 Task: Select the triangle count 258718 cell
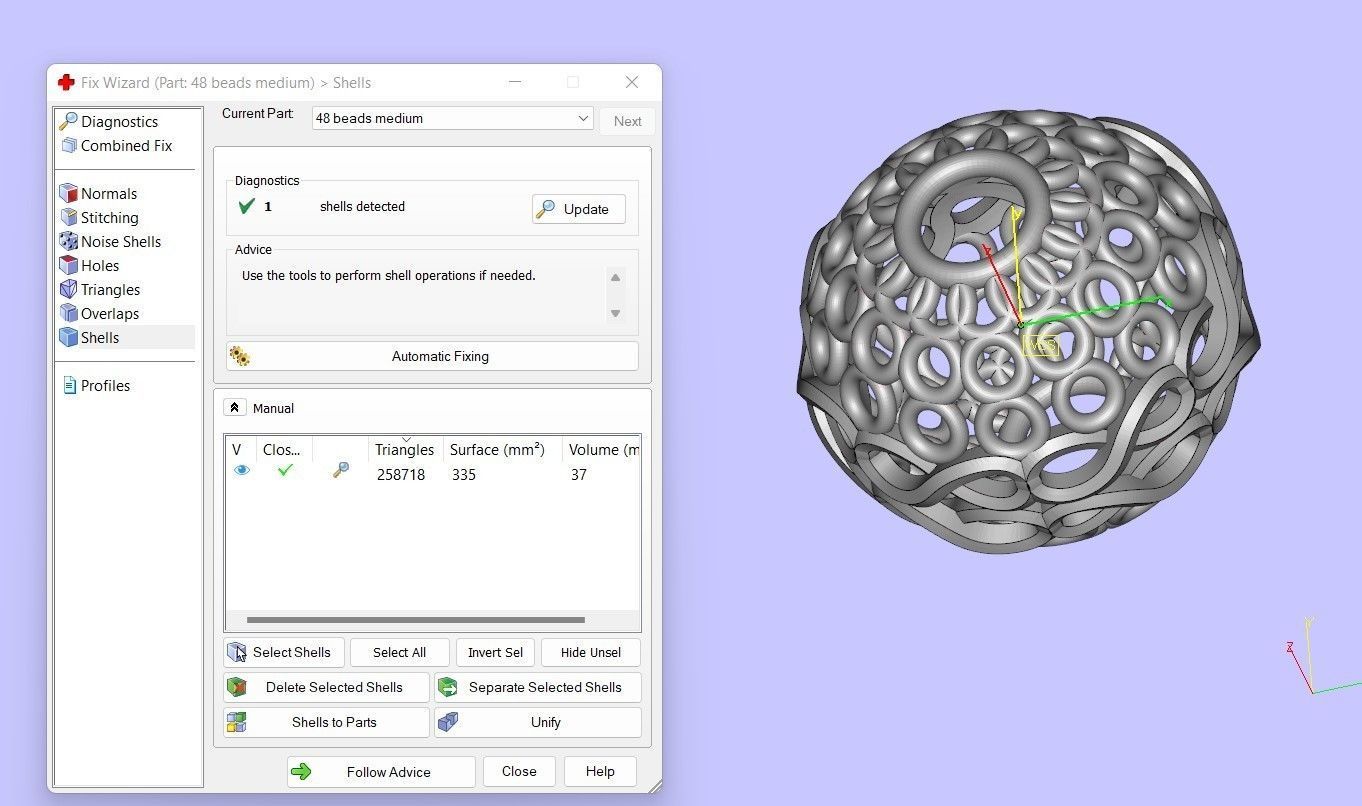point(401,474)
